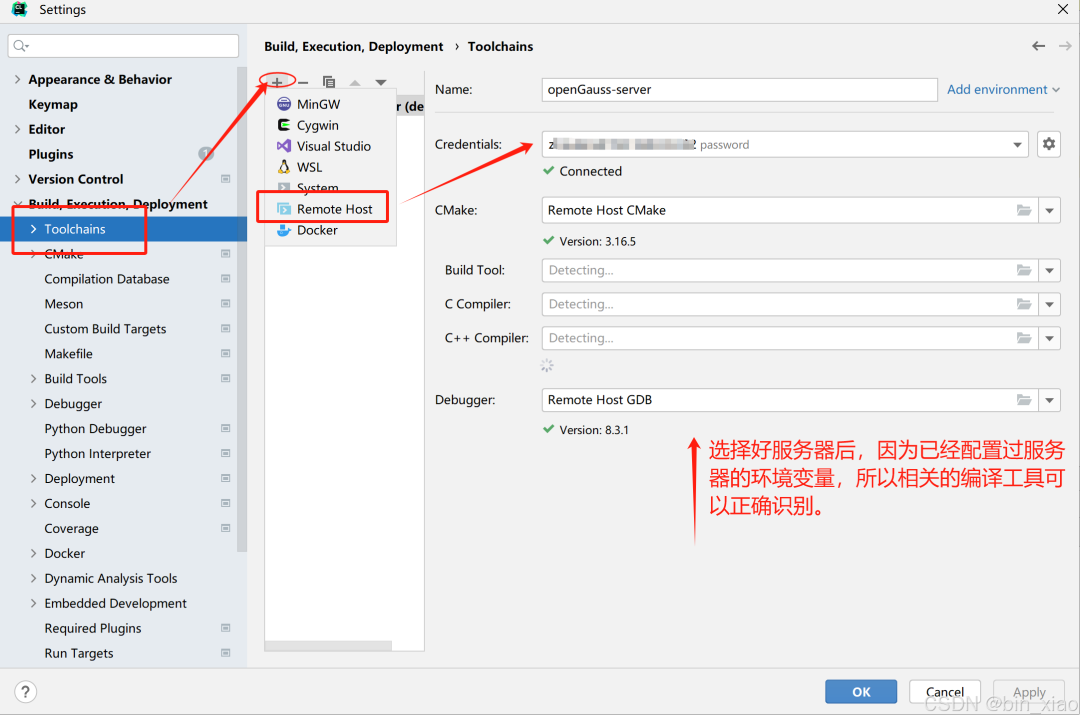This screenshot has width=1080, height=722.
Task: Confirm settings with OK button
Action: pyautogui.click(x=861, y=692)
